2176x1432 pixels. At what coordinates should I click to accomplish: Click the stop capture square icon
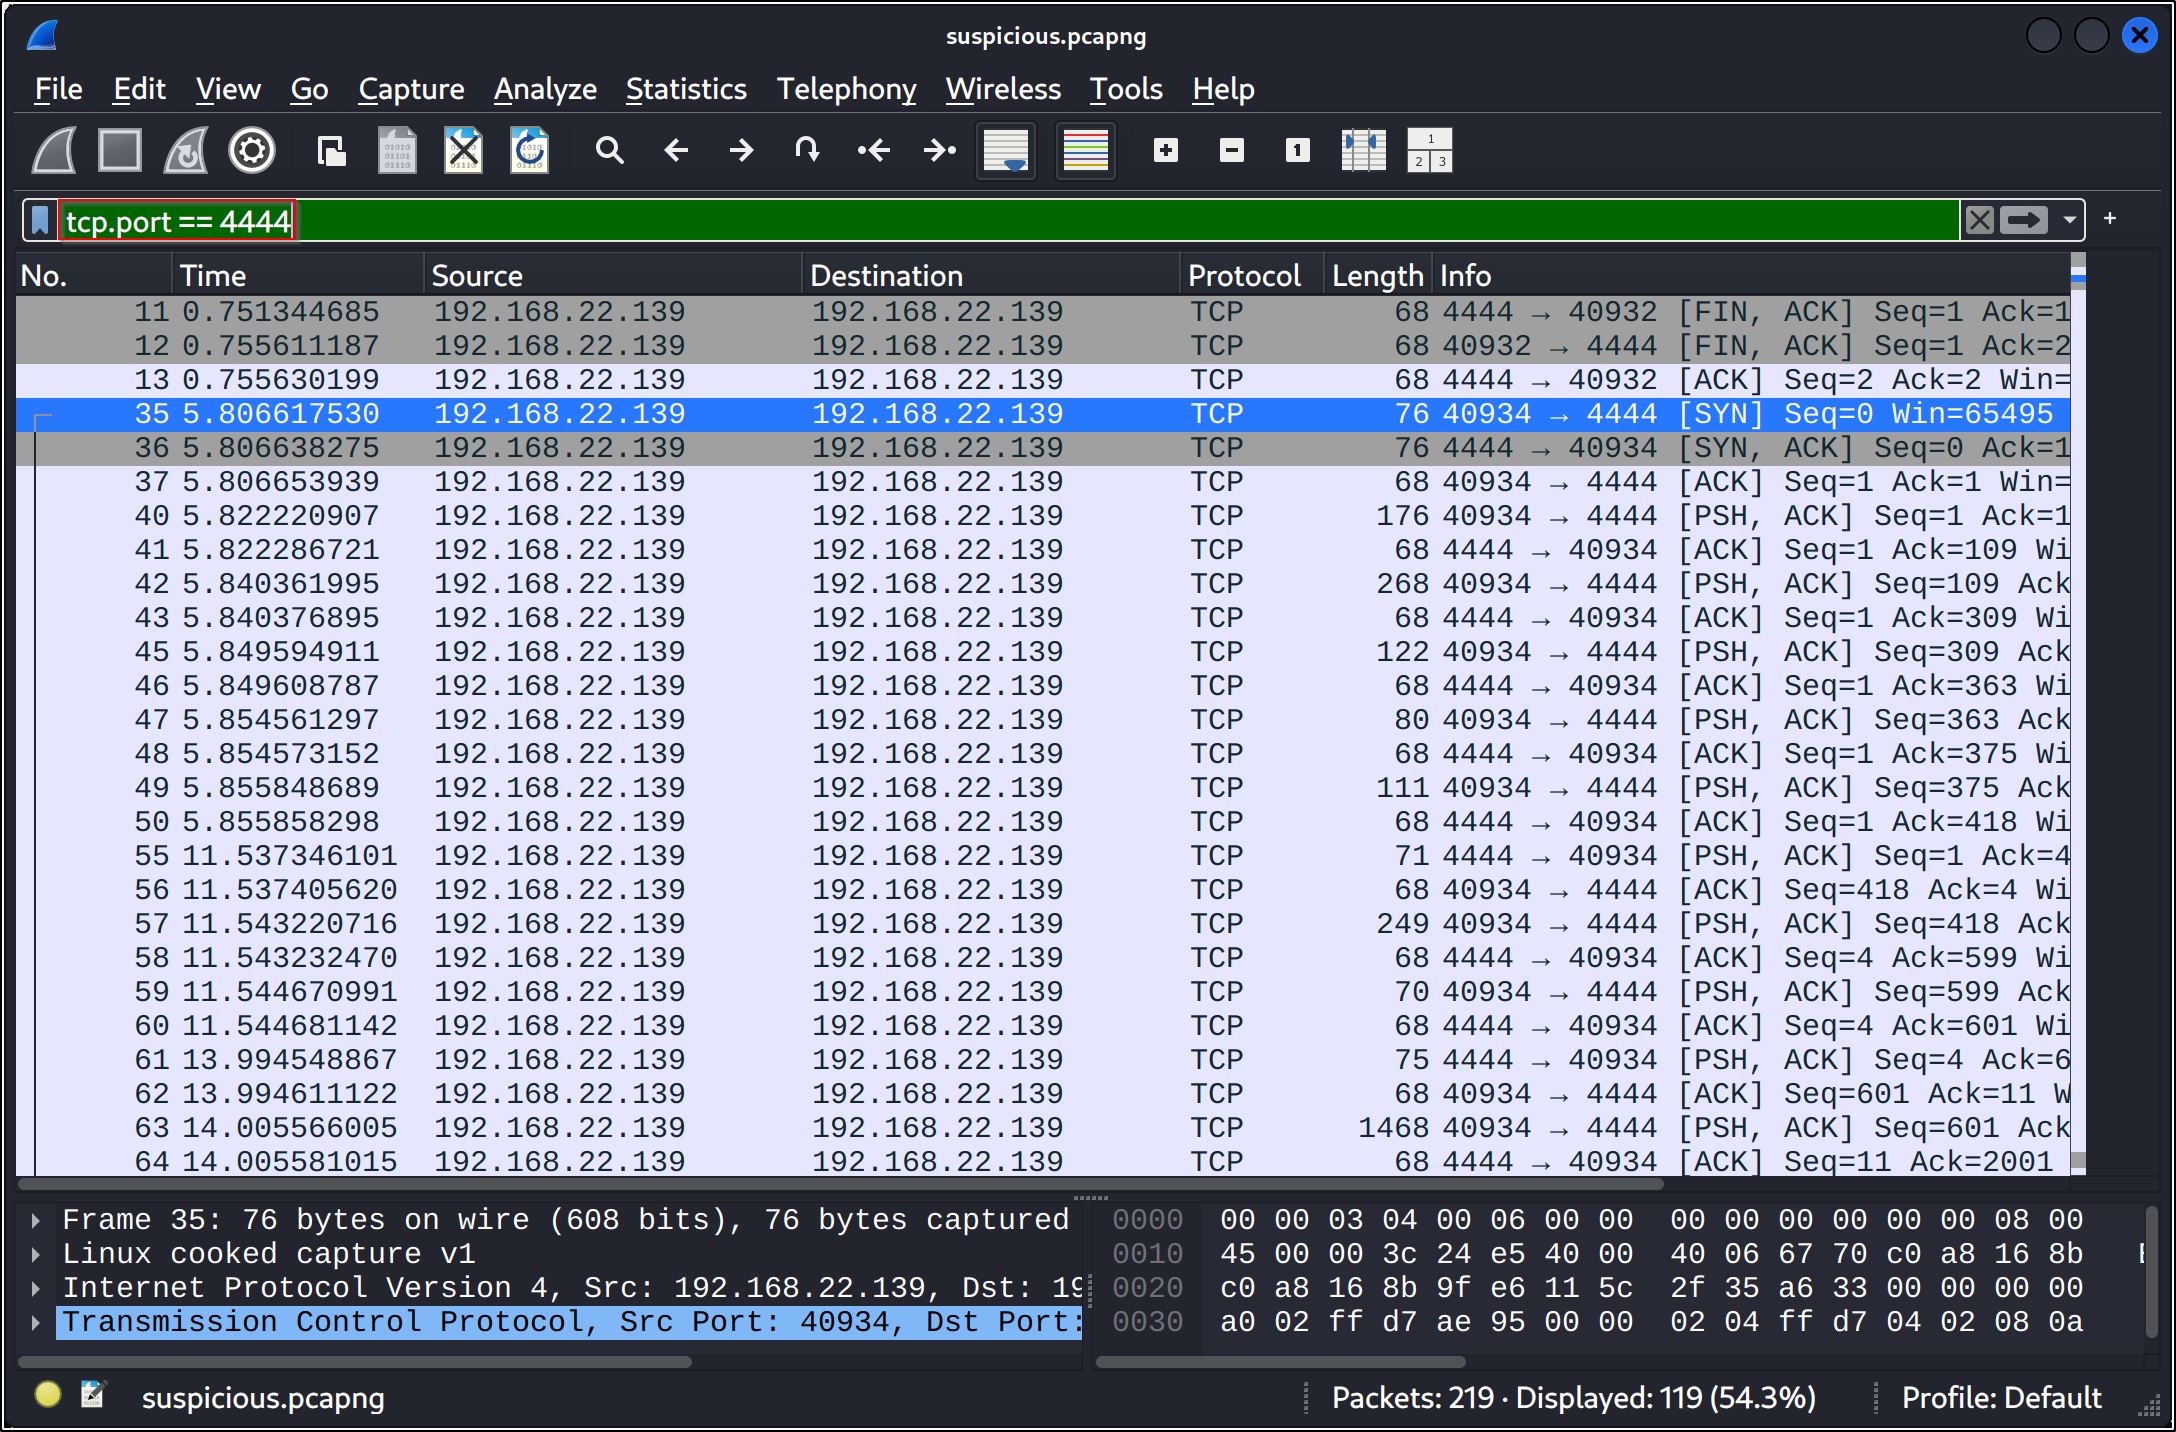click(x=120, y=151)
